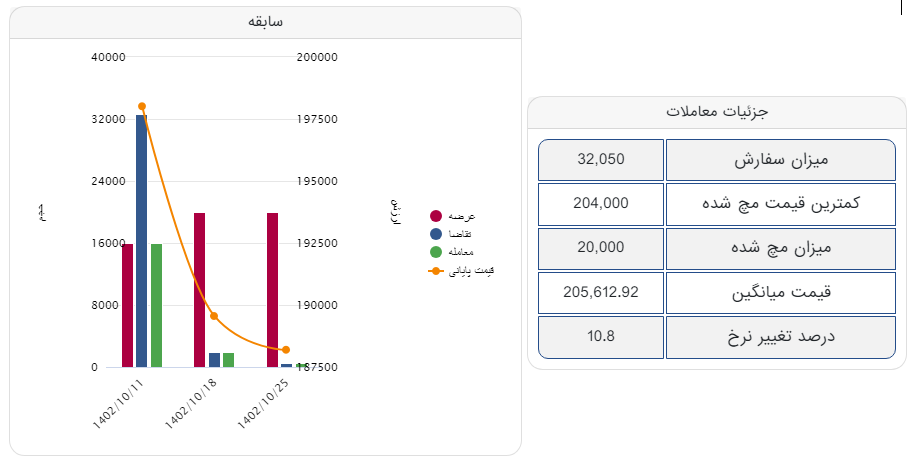
Task: Click the 205,612.92 average price value
Action: 601,292
